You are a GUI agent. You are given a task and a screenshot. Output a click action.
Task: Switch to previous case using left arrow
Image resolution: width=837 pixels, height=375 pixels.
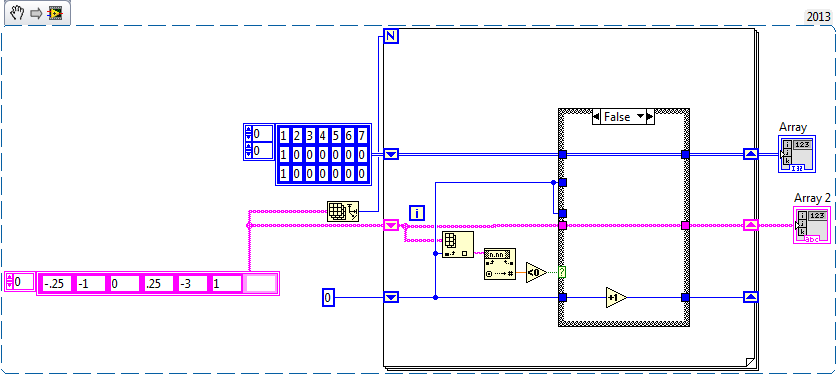click(x=596, y=116)
